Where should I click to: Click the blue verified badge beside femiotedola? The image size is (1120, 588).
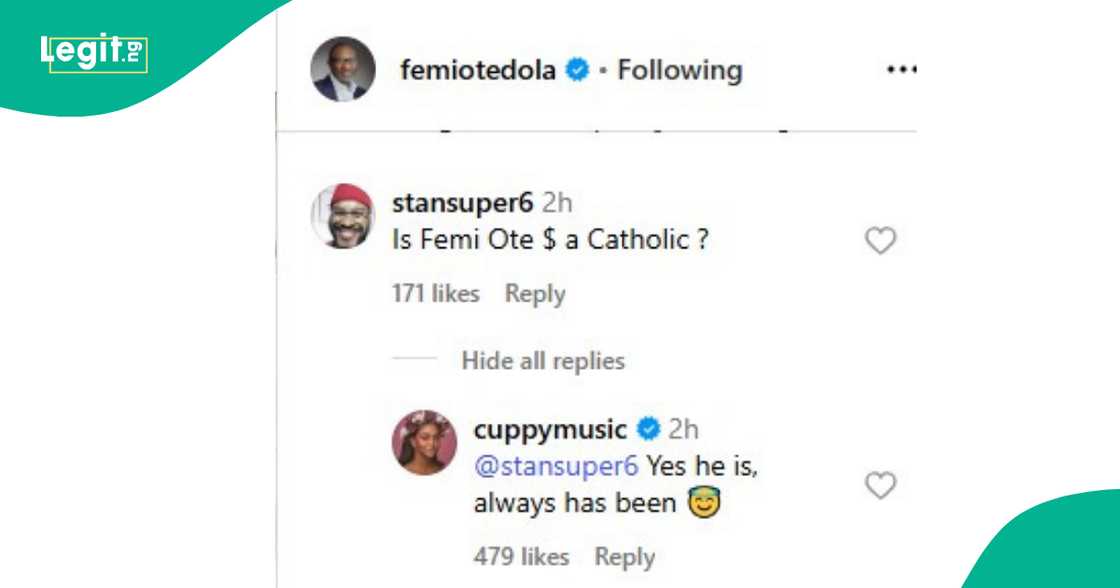(x=575, y=70)
